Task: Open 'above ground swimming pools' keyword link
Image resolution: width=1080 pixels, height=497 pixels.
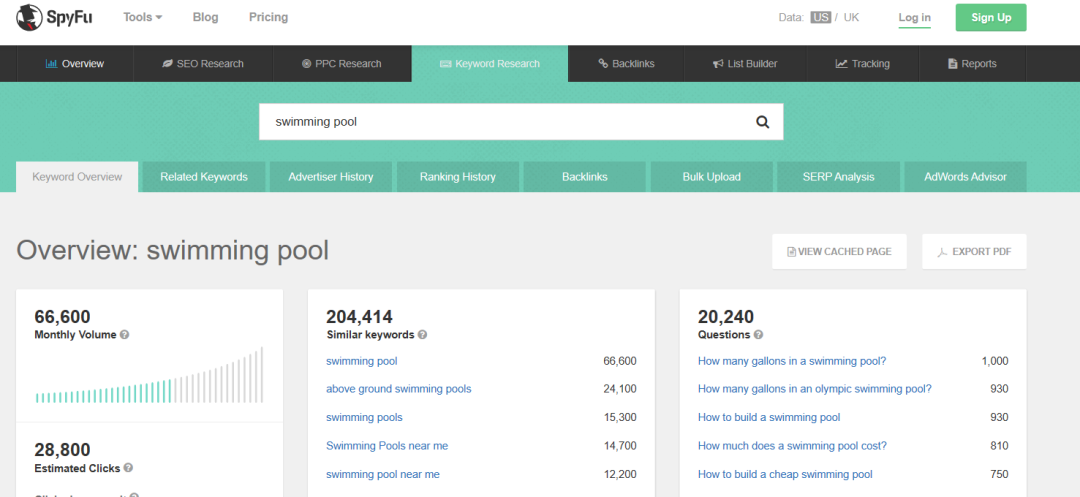Action: point(398,389)
